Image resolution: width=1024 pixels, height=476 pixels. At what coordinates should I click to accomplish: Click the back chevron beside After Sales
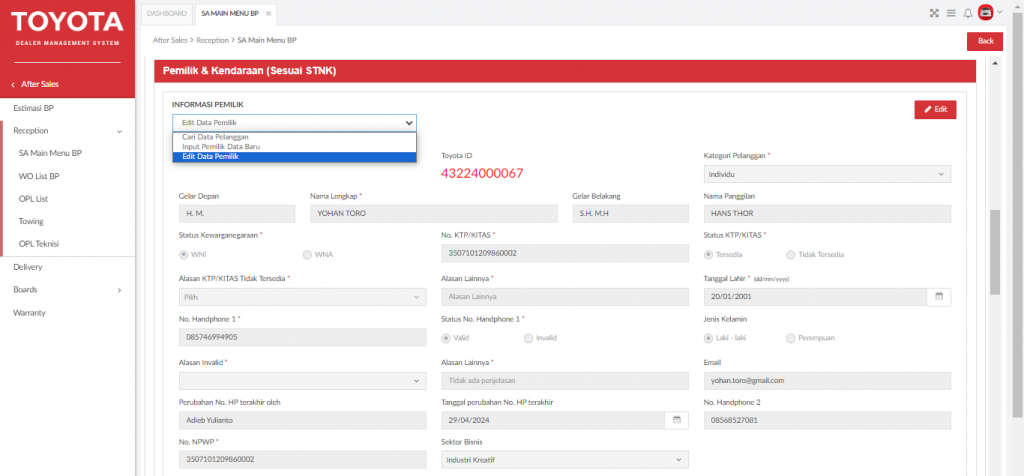(12, 85)
